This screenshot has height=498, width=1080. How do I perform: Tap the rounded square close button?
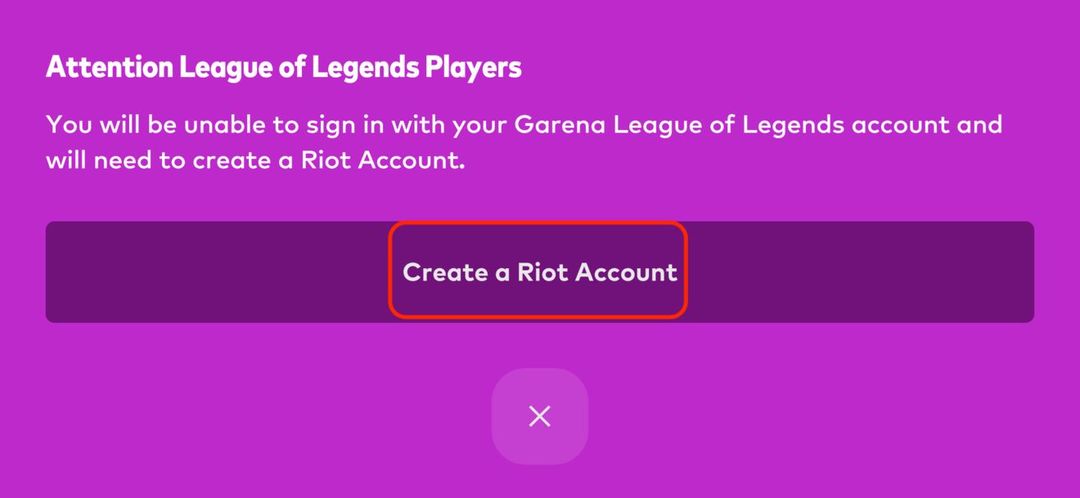539,416
